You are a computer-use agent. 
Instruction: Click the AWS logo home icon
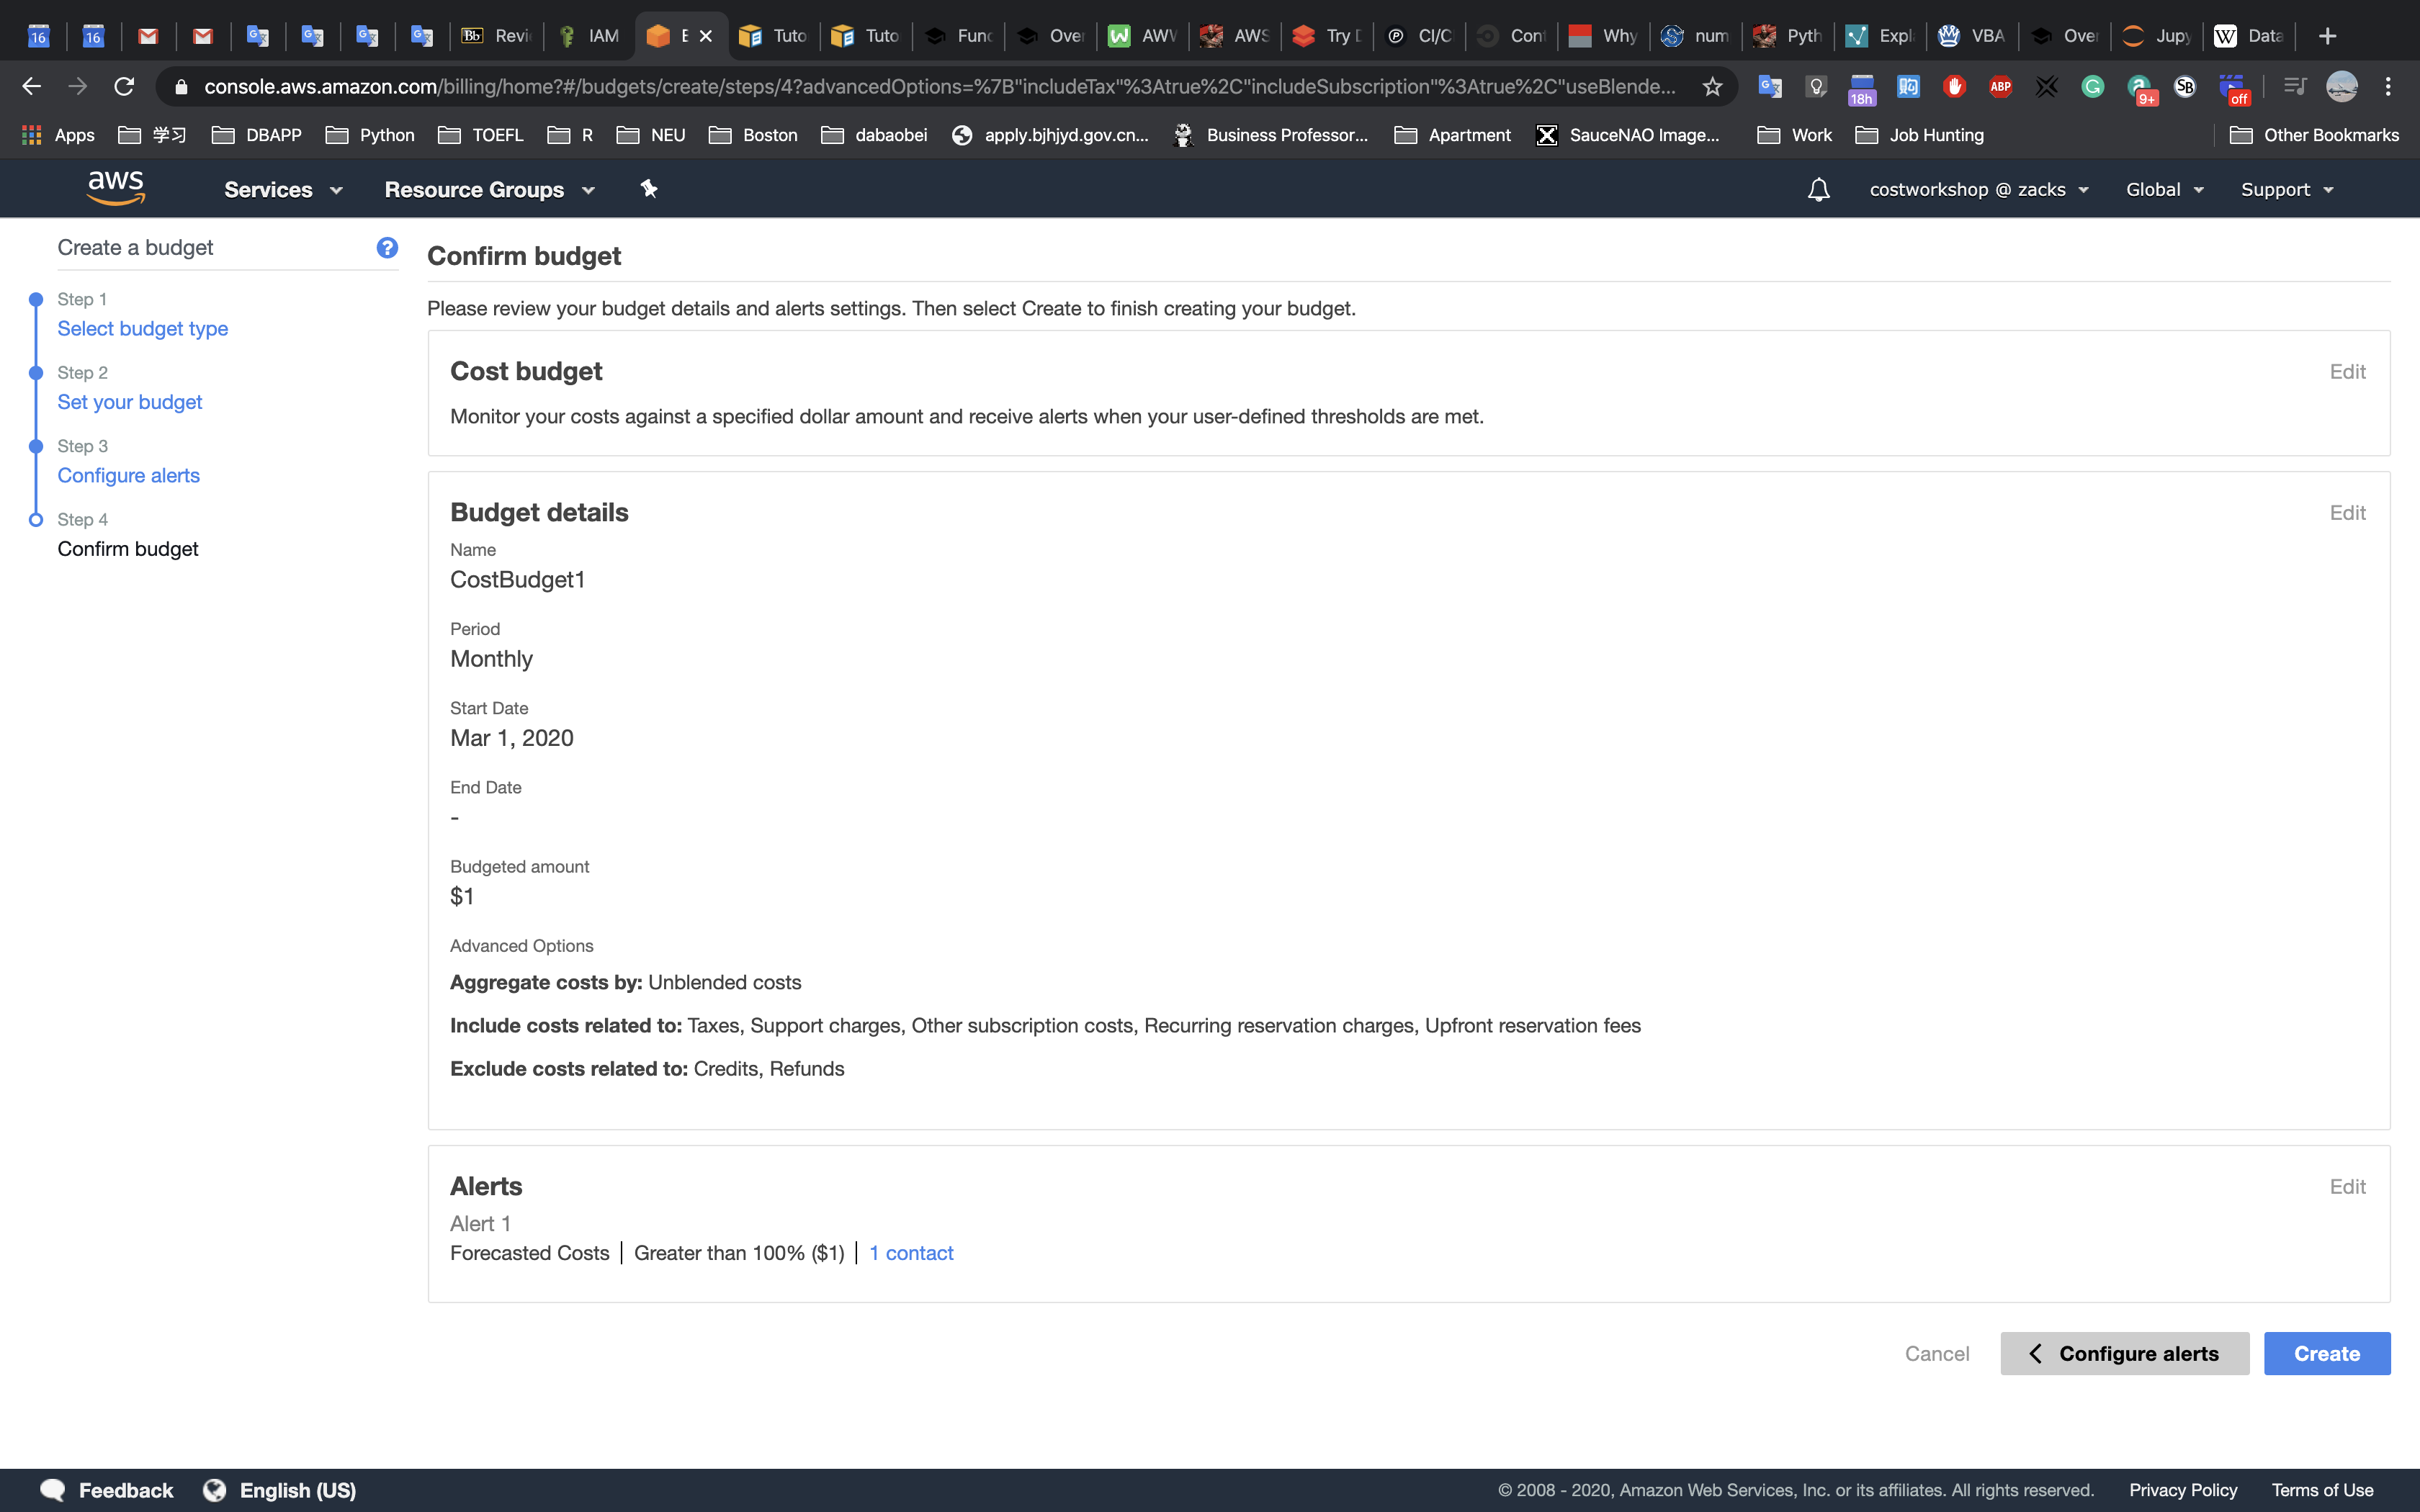coord(116,188)
